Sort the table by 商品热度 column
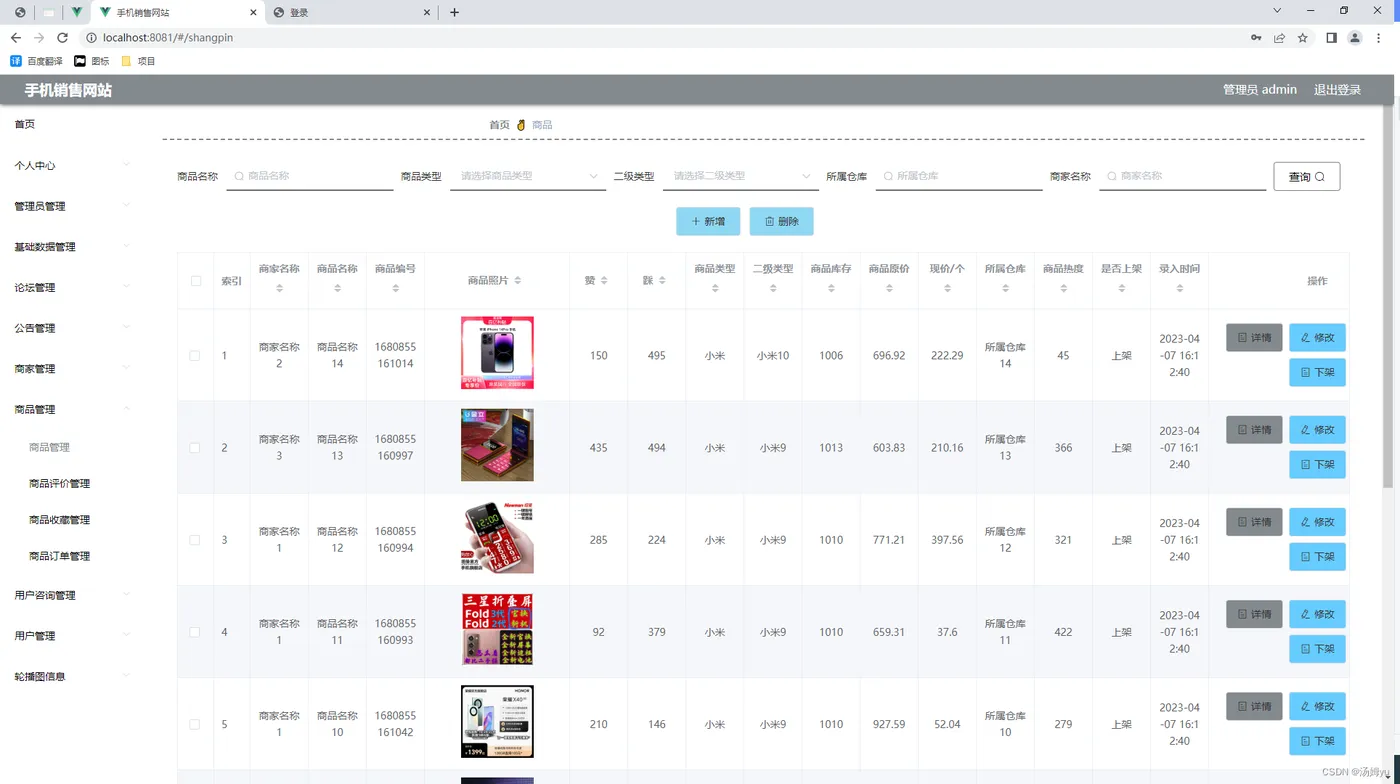This screenshot has width=1400, height=784. pyautogui.click(x=1063, y=288)
